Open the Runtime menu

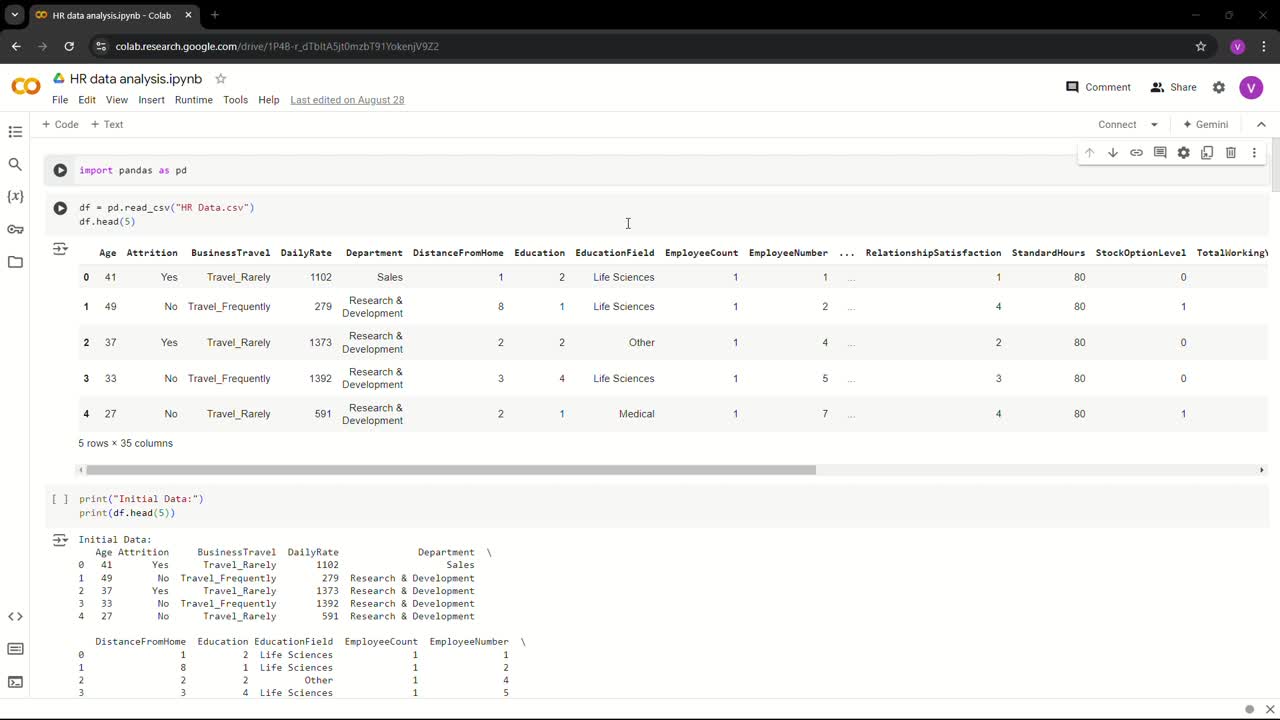tap(194, 100)
